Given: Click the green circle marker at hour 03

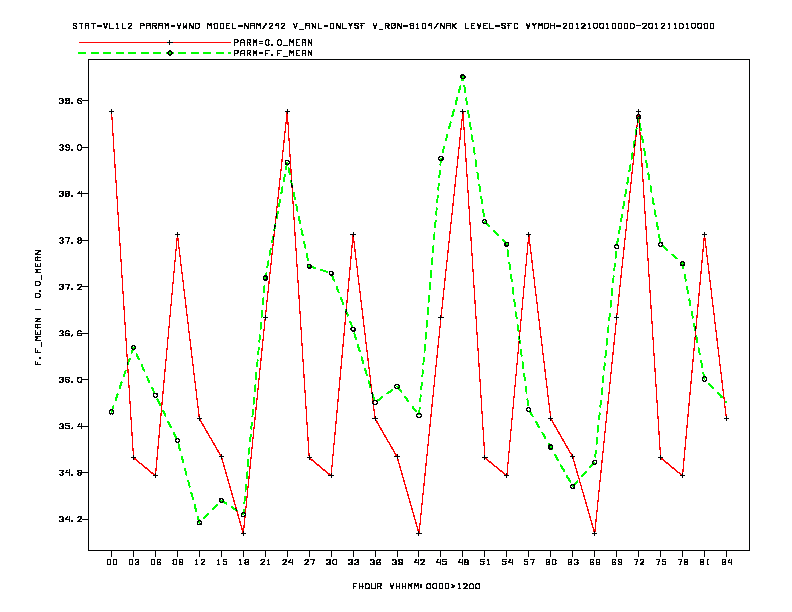Looking at the screenshot, I should tap(133, 348).
